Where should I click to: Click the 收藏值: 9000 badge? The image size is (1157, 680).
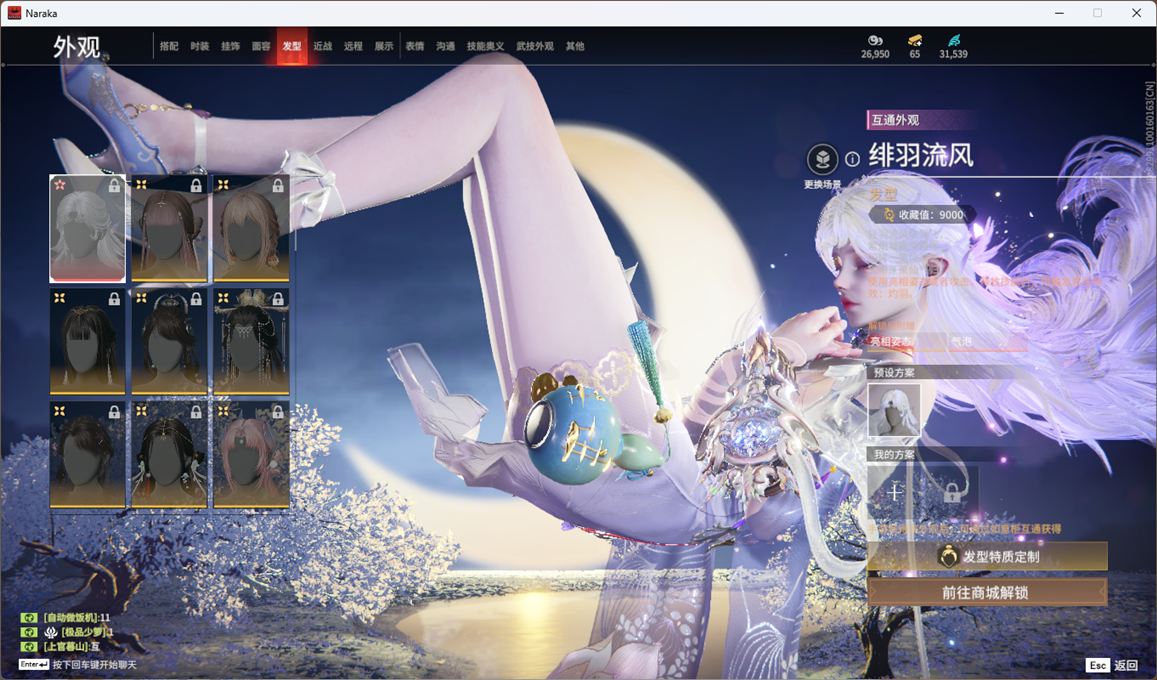pyautogui.click(x=924, y=215)
